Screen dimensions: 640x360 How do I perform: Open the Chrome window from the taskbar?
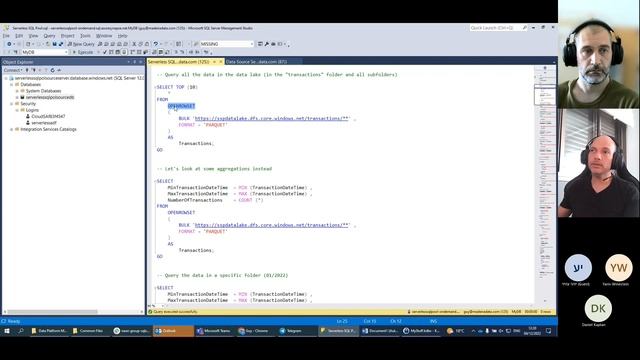pyautogui.click(x=256, y=331)
